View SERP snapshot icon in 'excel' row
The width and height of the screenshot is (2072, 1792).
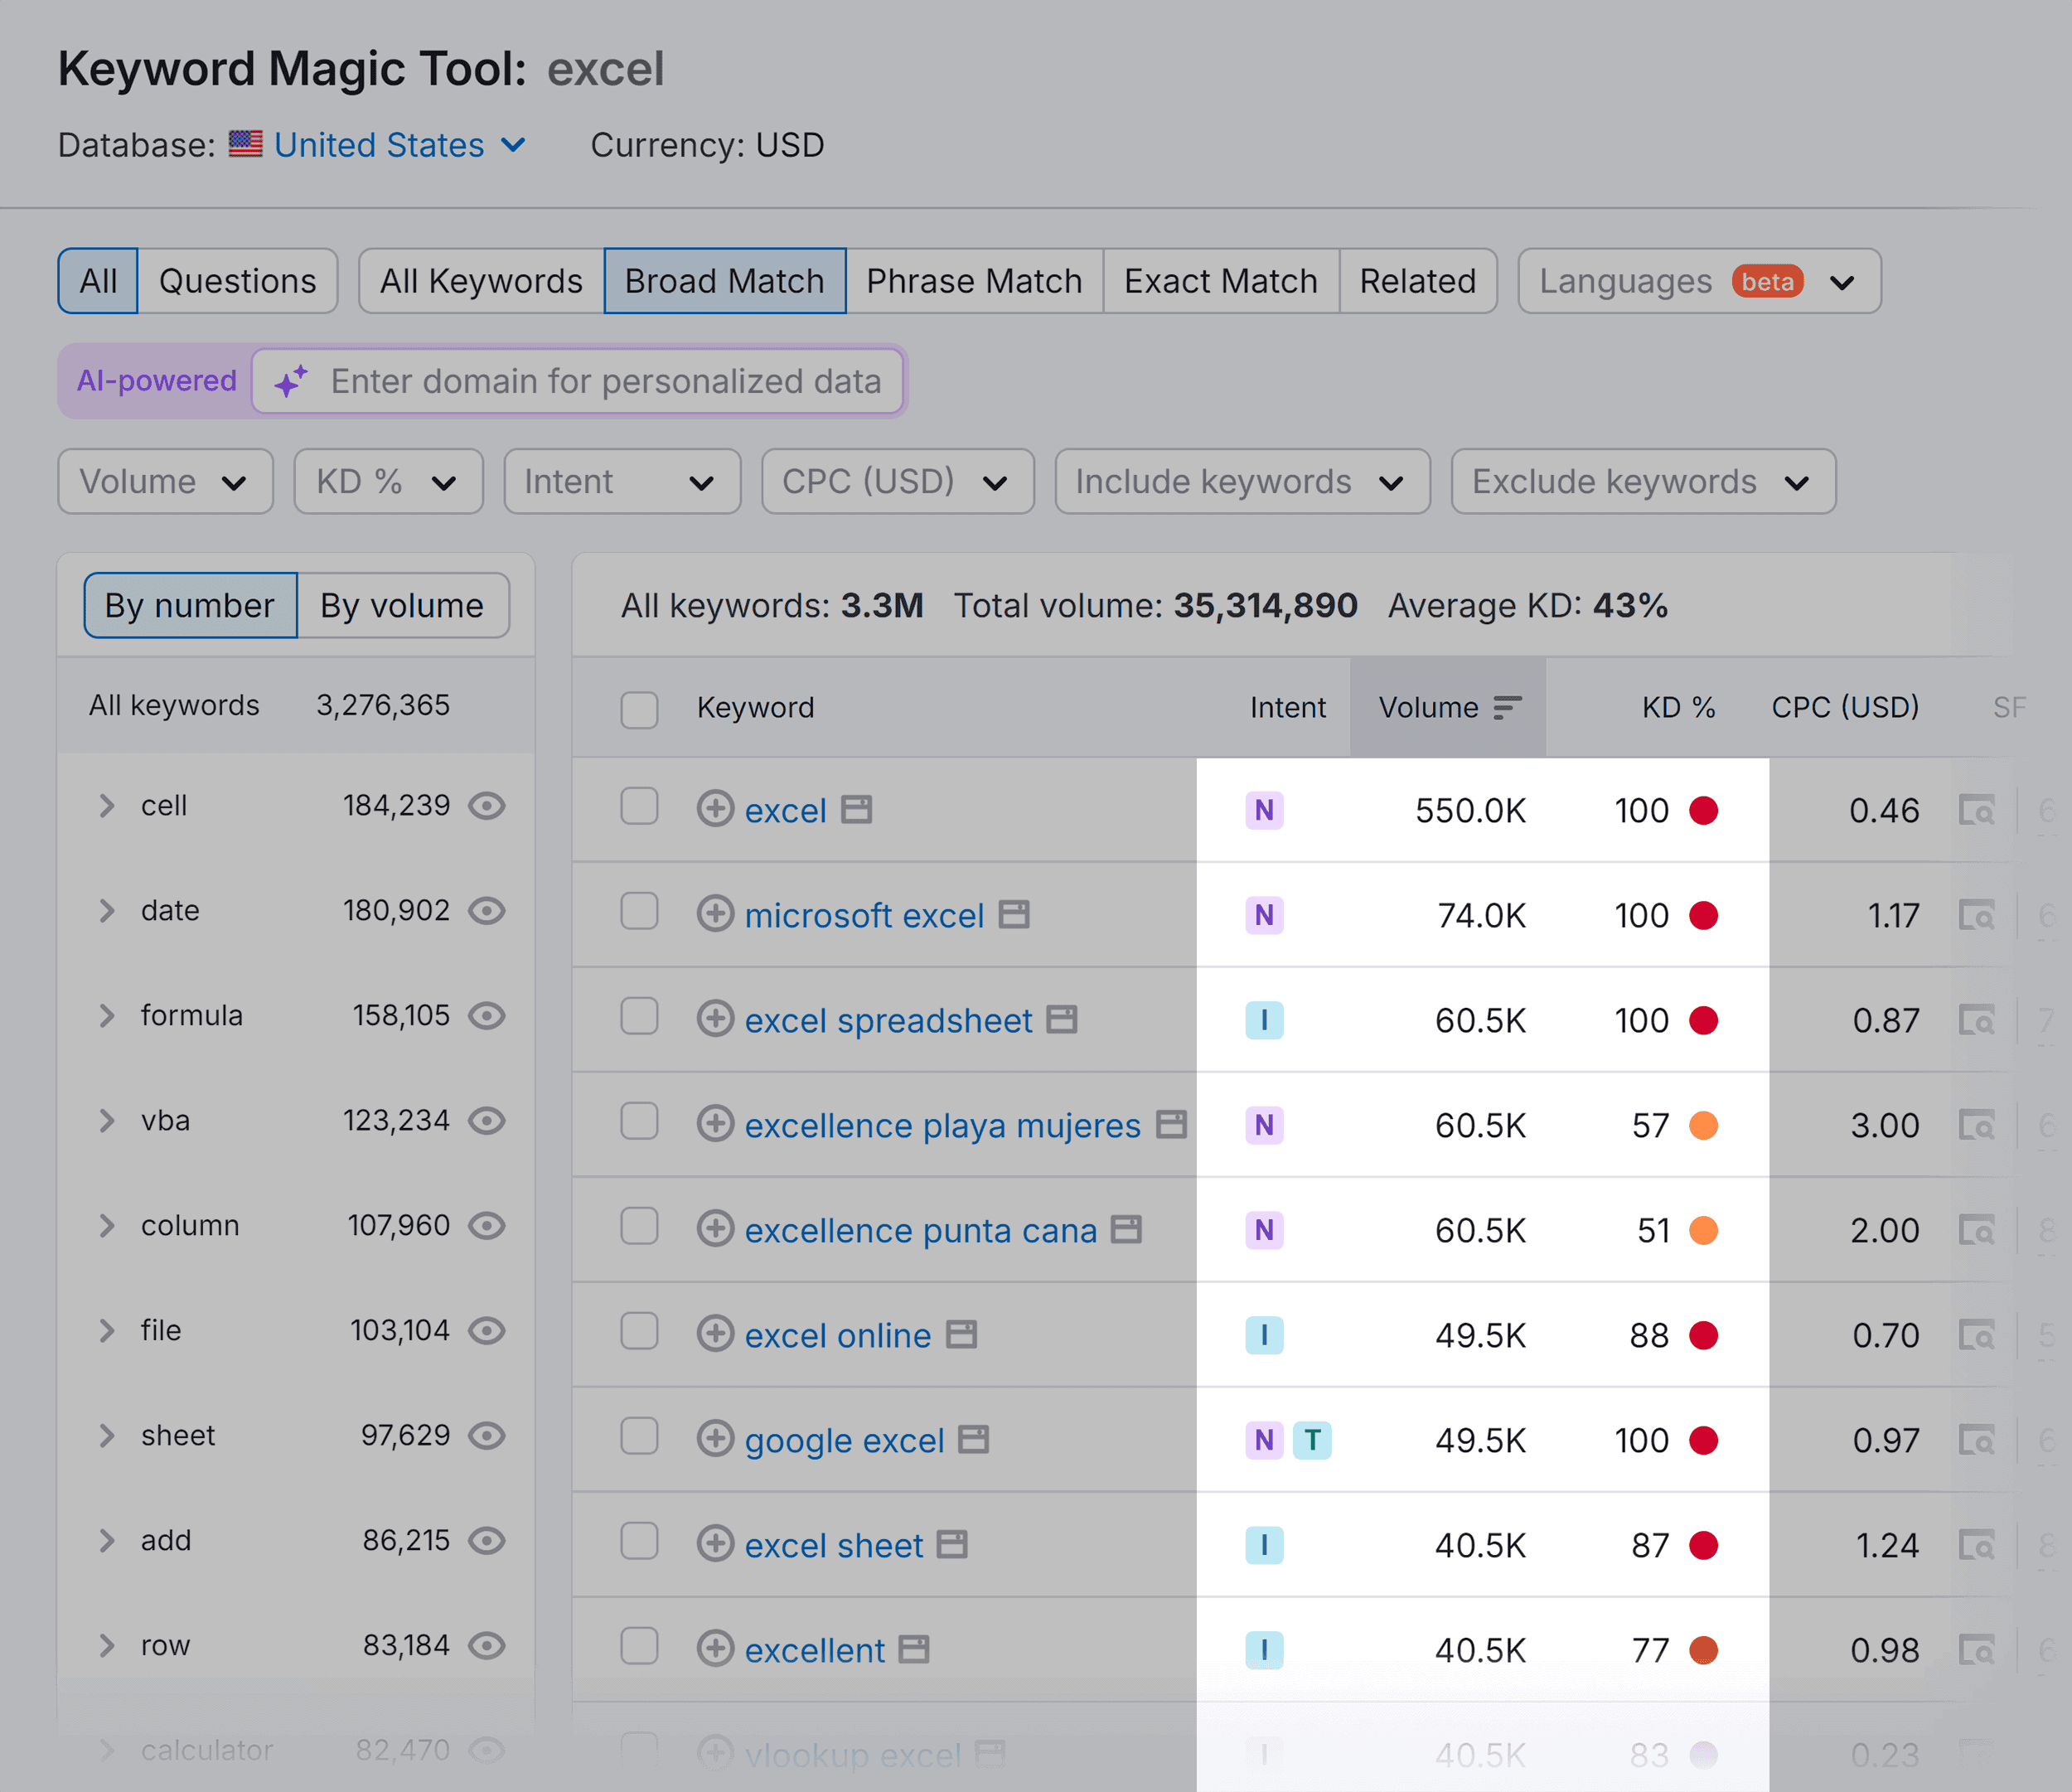tap(1976, 810)
